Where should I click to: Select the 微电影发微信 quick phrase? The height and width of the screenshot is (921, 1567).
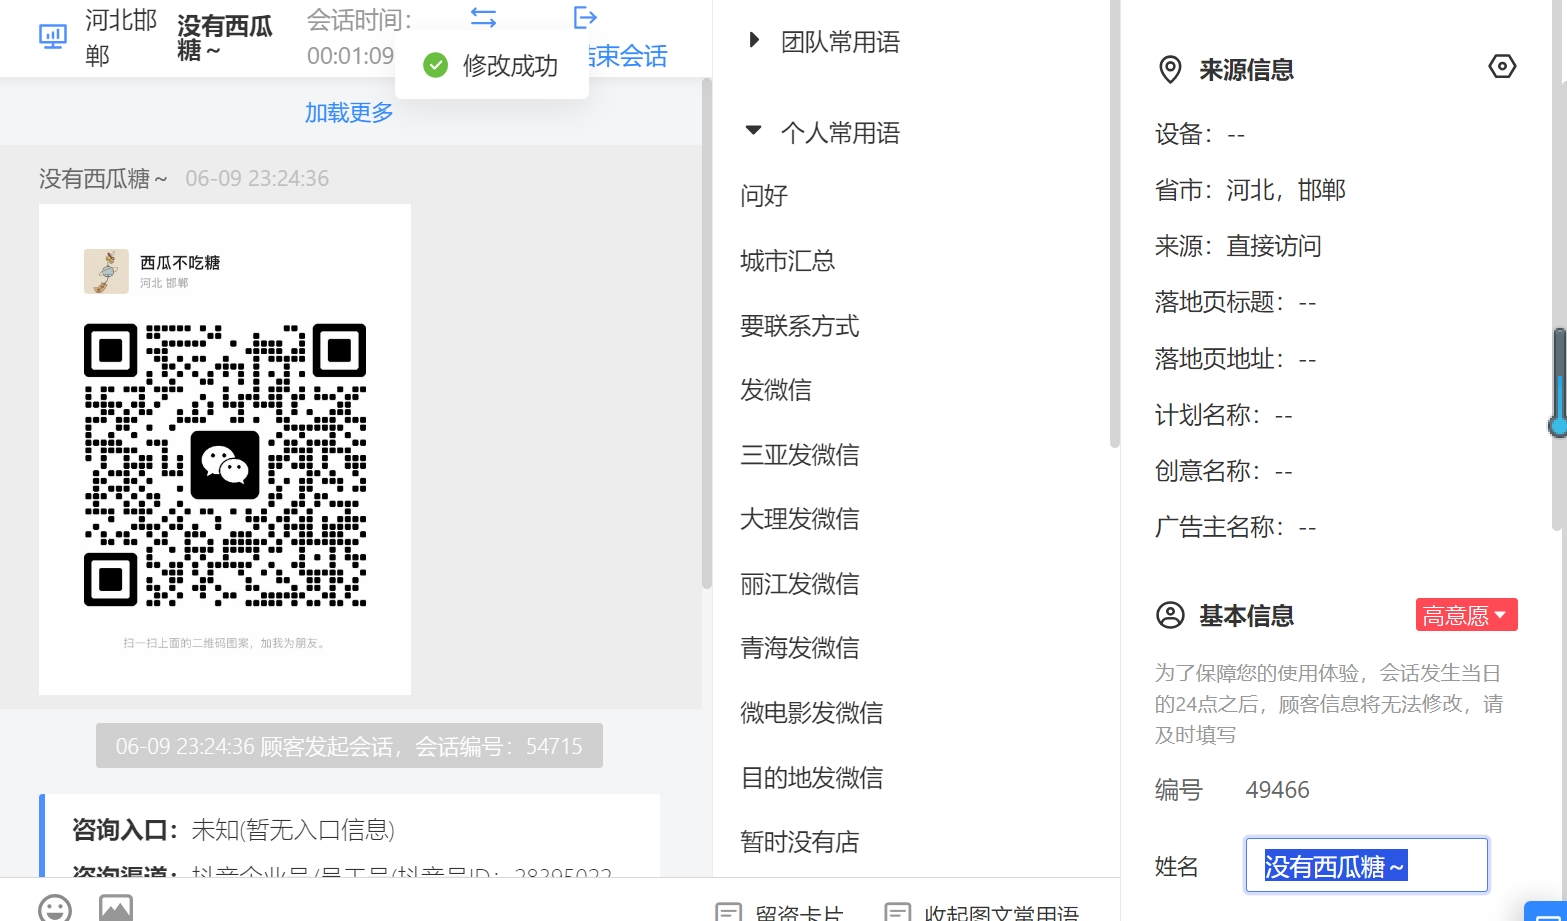point(811,713)
